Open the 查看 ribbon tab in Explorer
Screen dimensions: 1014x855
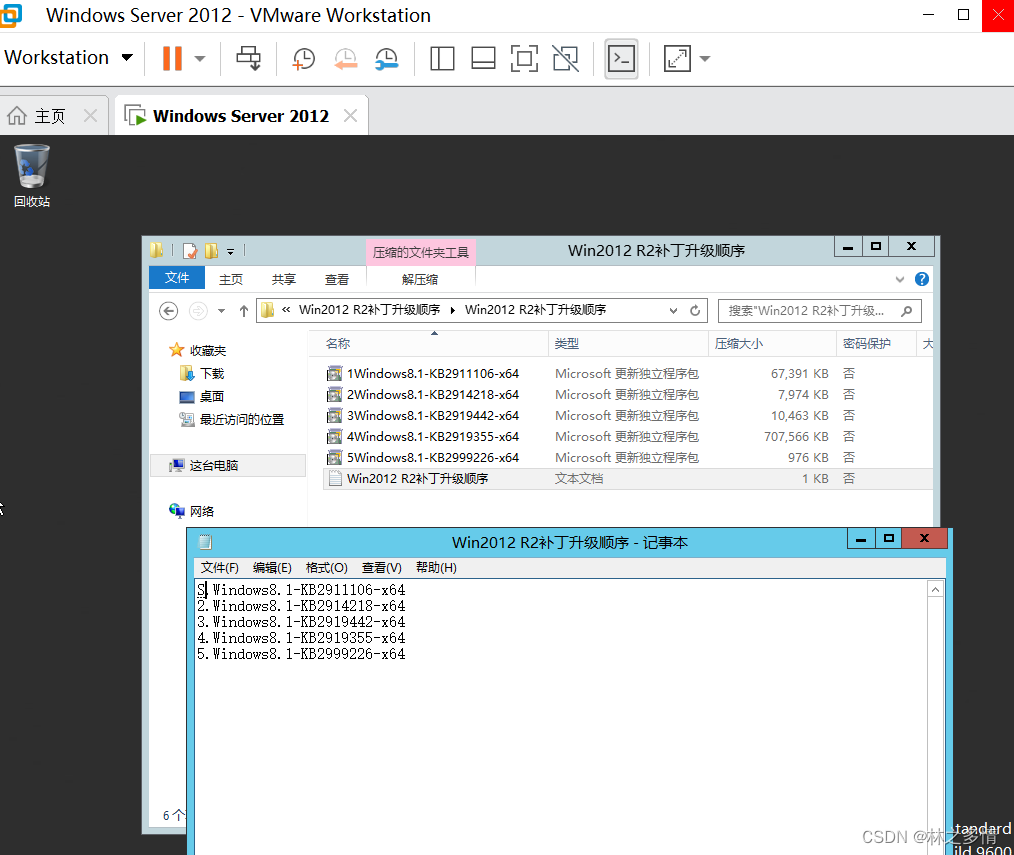pyautogui.click(x=337, y=279)
